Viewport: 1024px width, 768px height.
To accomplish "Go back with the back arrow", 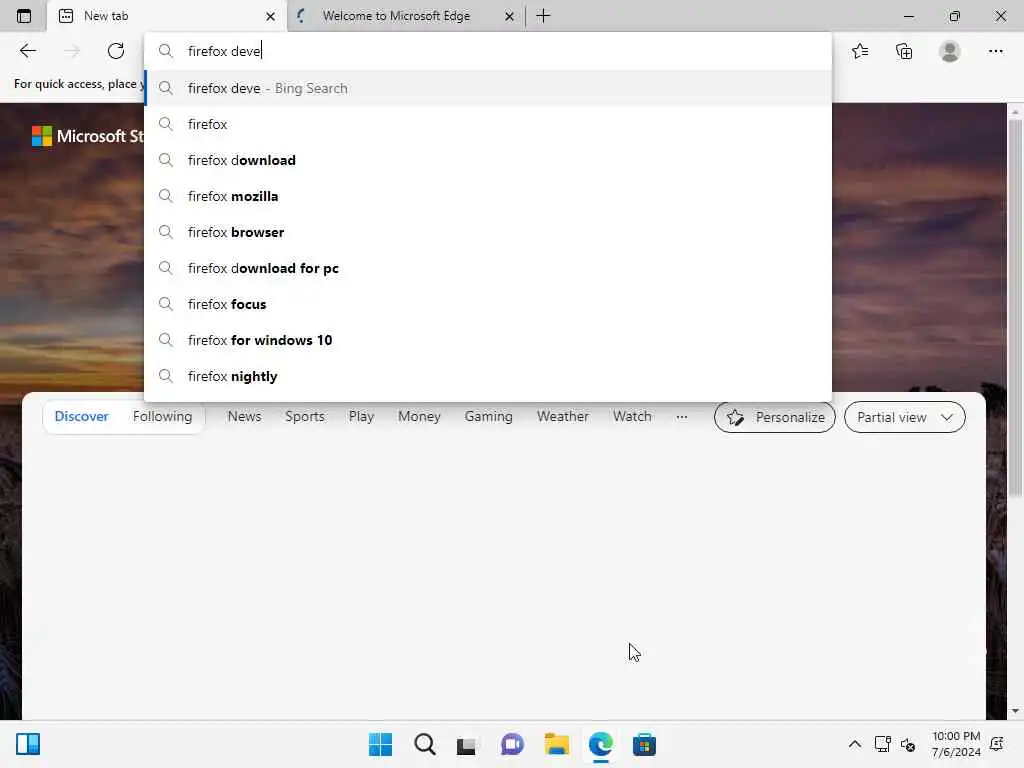I will [x=27, y=51].
